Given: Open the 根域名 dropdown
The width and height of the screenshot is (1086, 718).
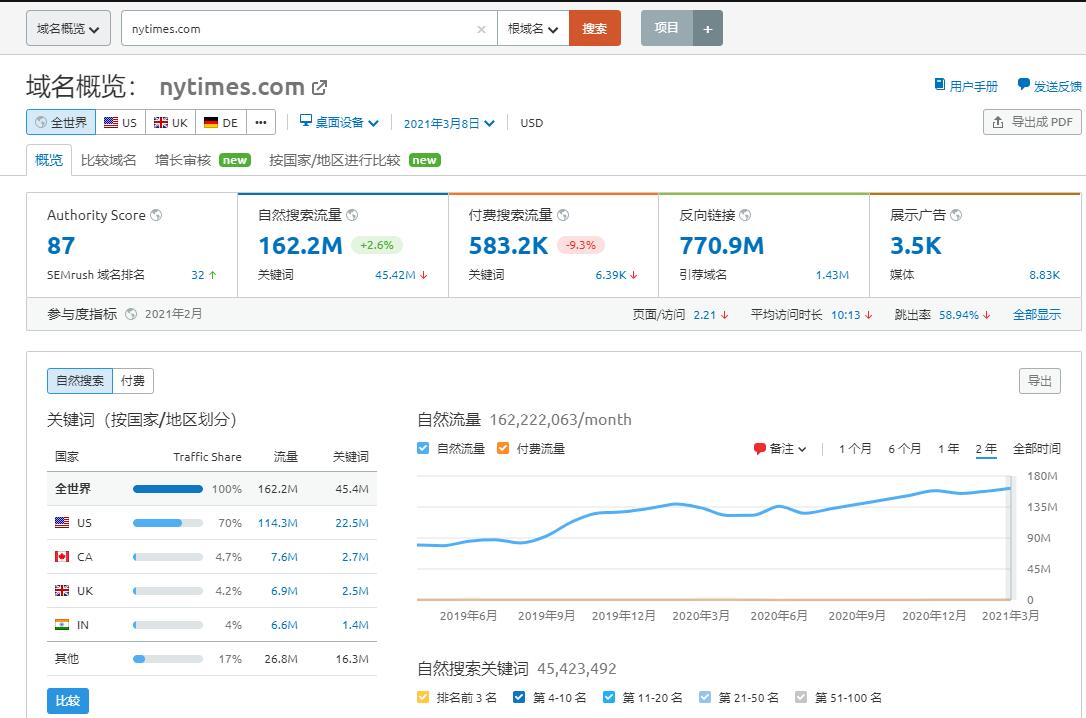Looking at the screenshot, I should (x=533, y=28).
